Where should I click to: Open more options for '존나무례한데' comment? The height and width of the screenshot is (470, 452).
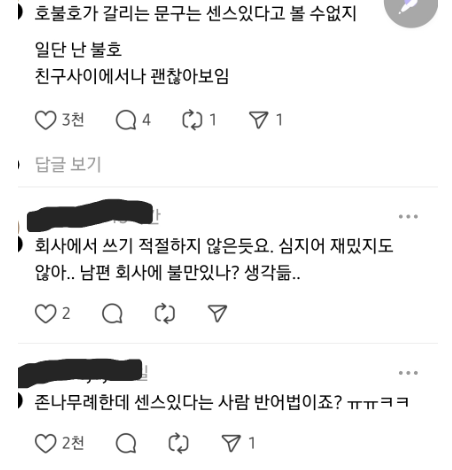coord(408,373)
